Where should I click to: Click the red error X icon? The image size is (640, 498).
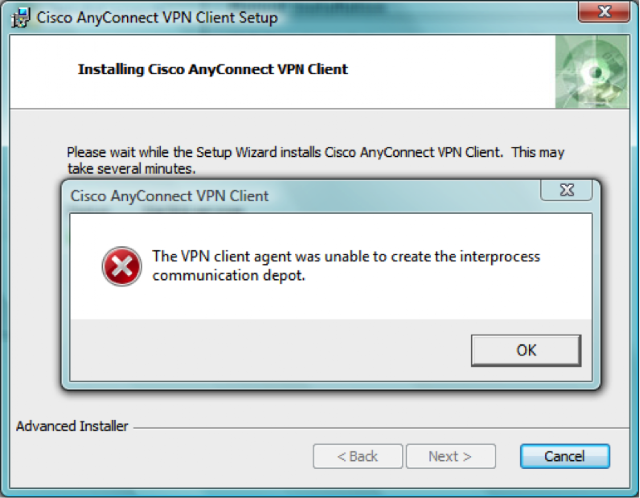[122, 266]
